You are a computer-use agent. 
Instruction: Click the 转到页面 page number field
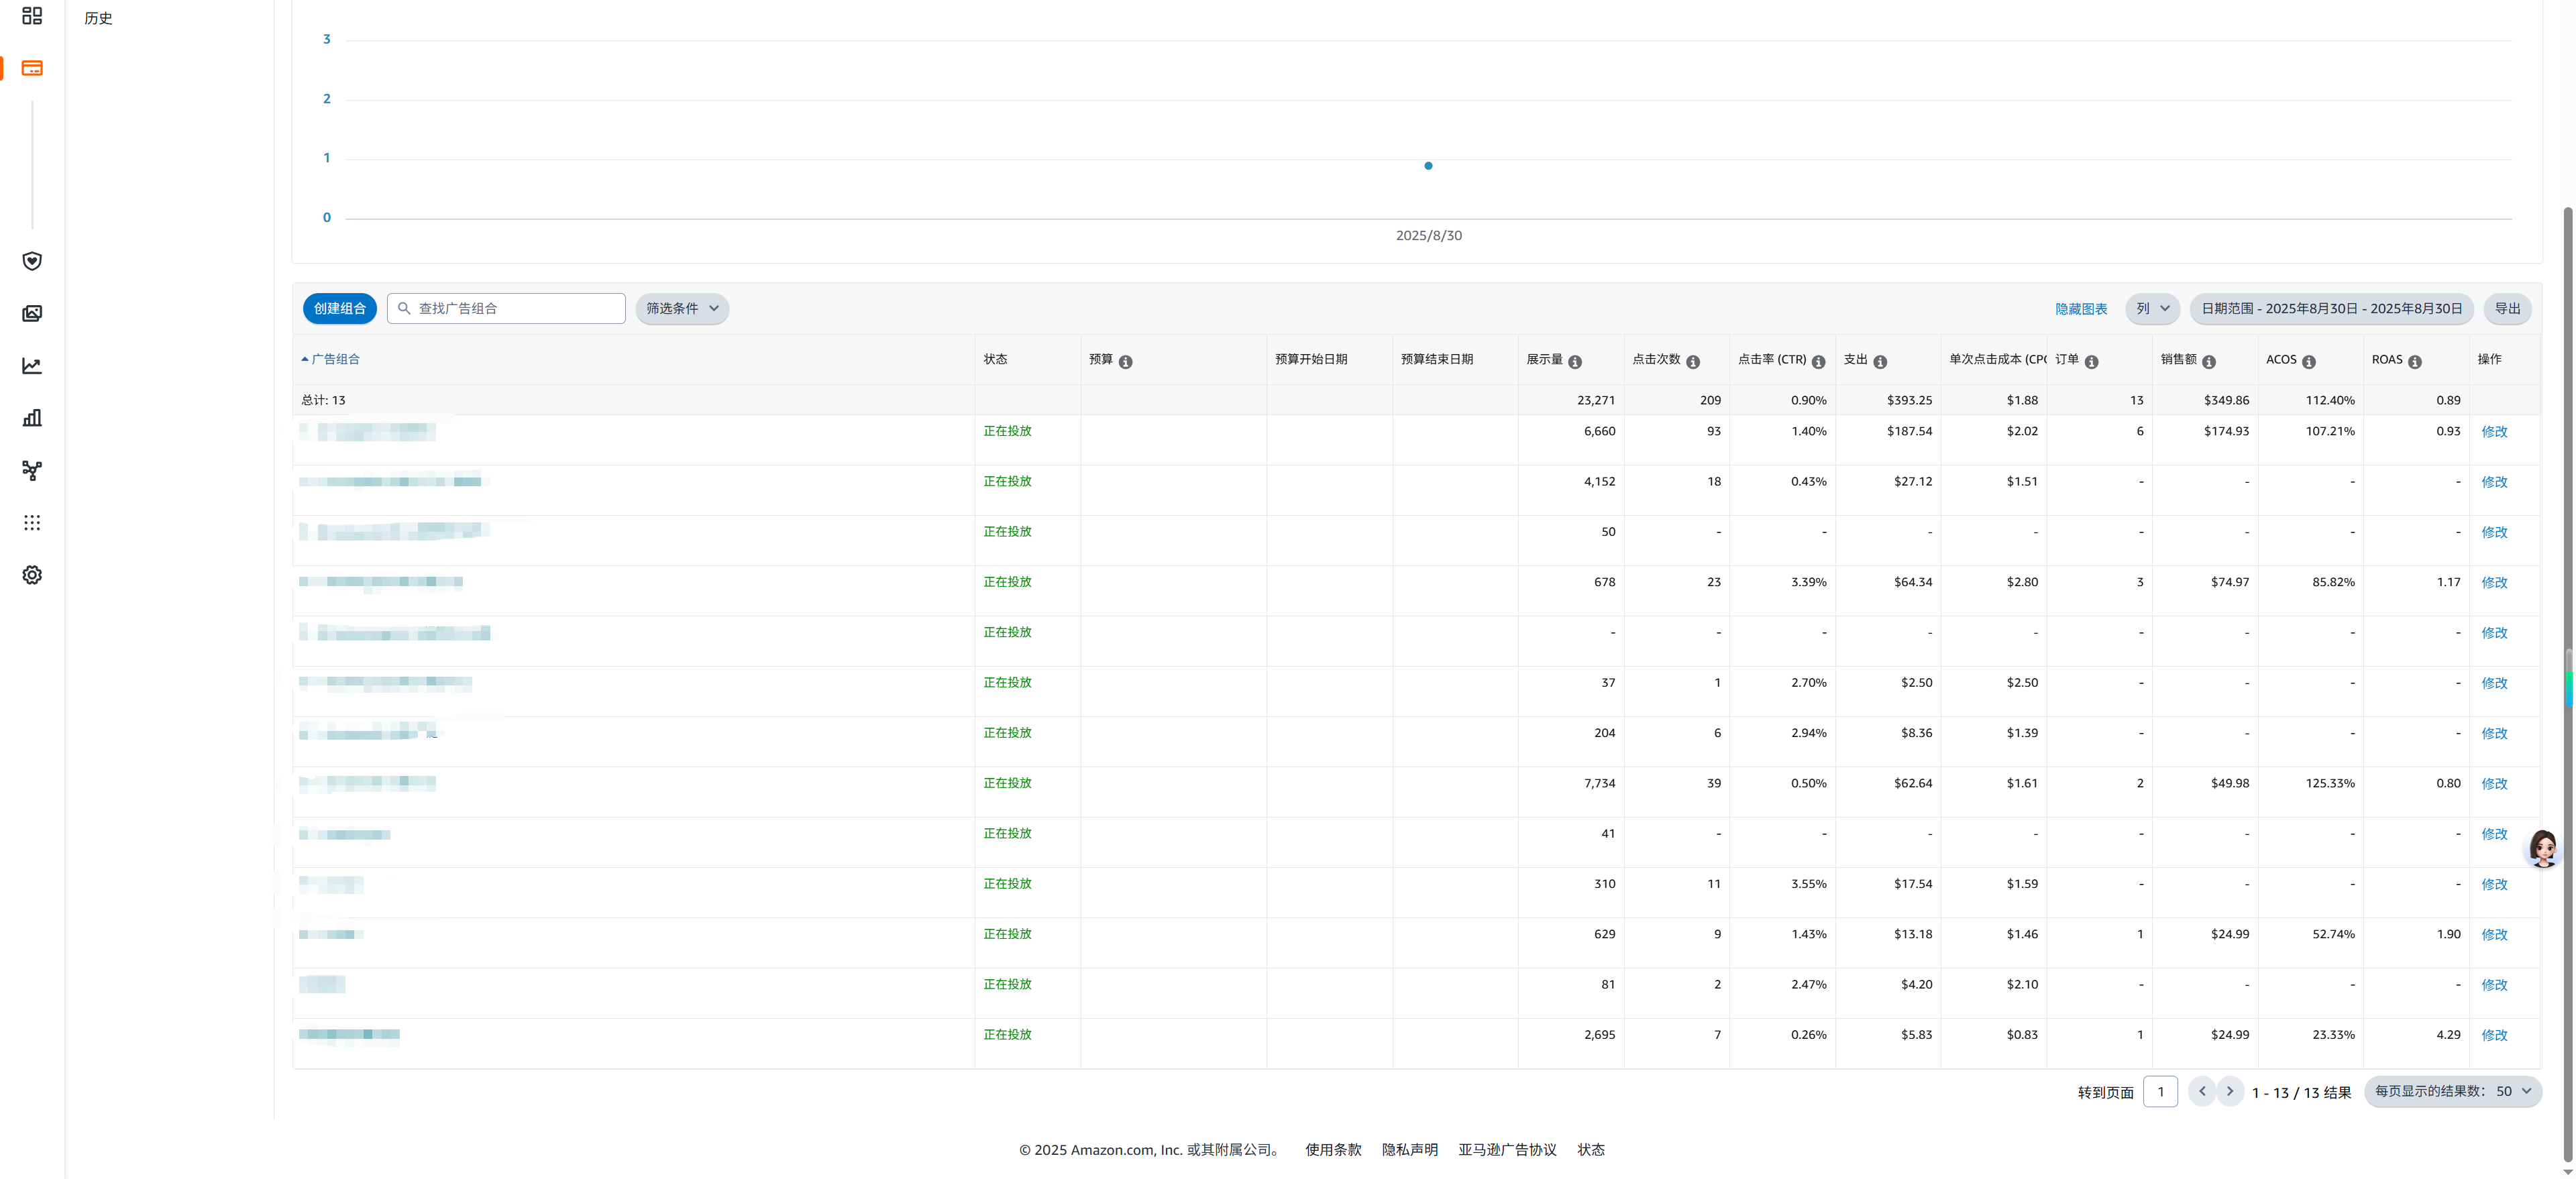point(2161,1091)
